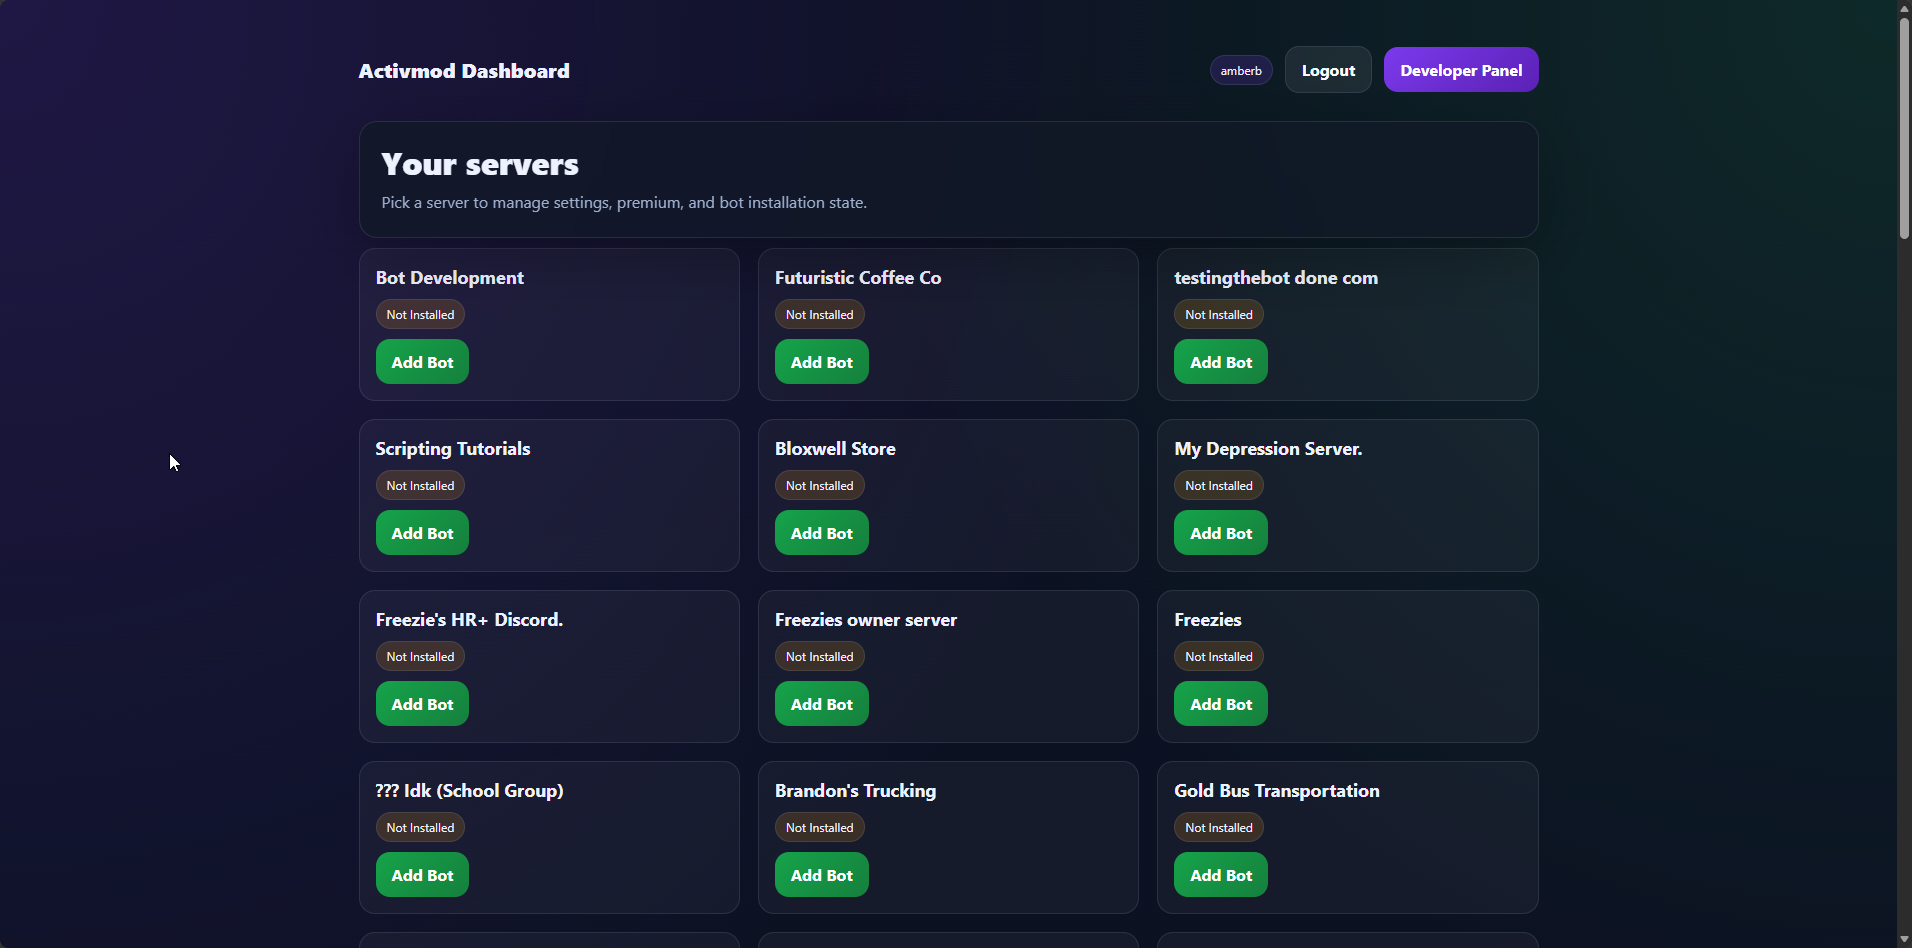The height and width of the screenshot is (948, 1912).
Task: Add bot to Gold Bus Transportation server
Action: (1220, 875)
